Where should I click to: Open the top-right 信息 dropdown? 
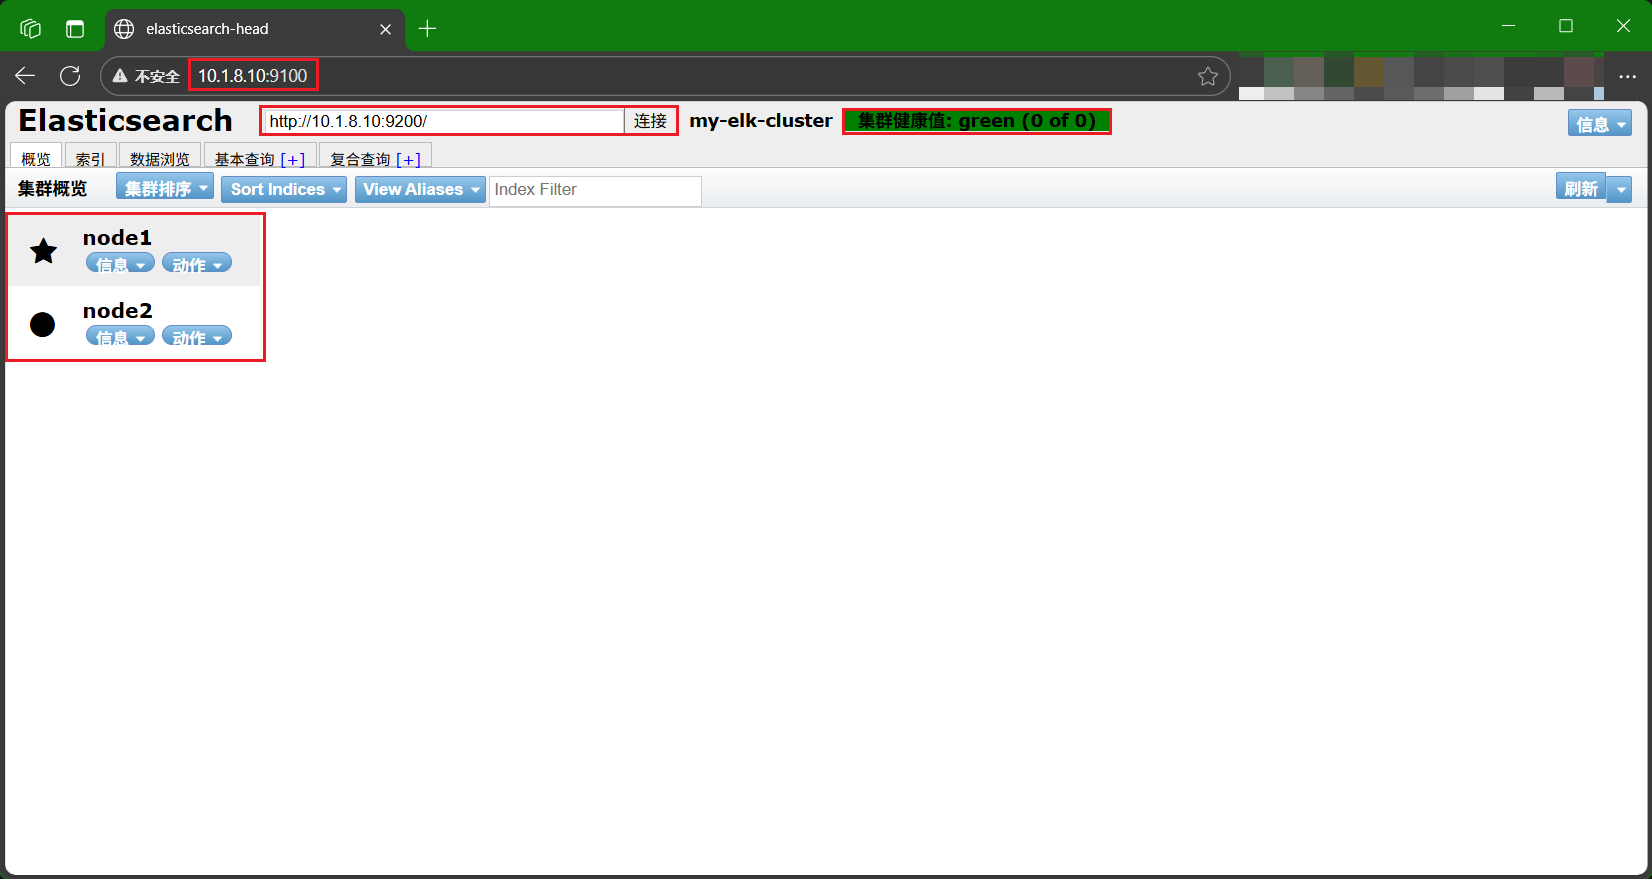1600,123
